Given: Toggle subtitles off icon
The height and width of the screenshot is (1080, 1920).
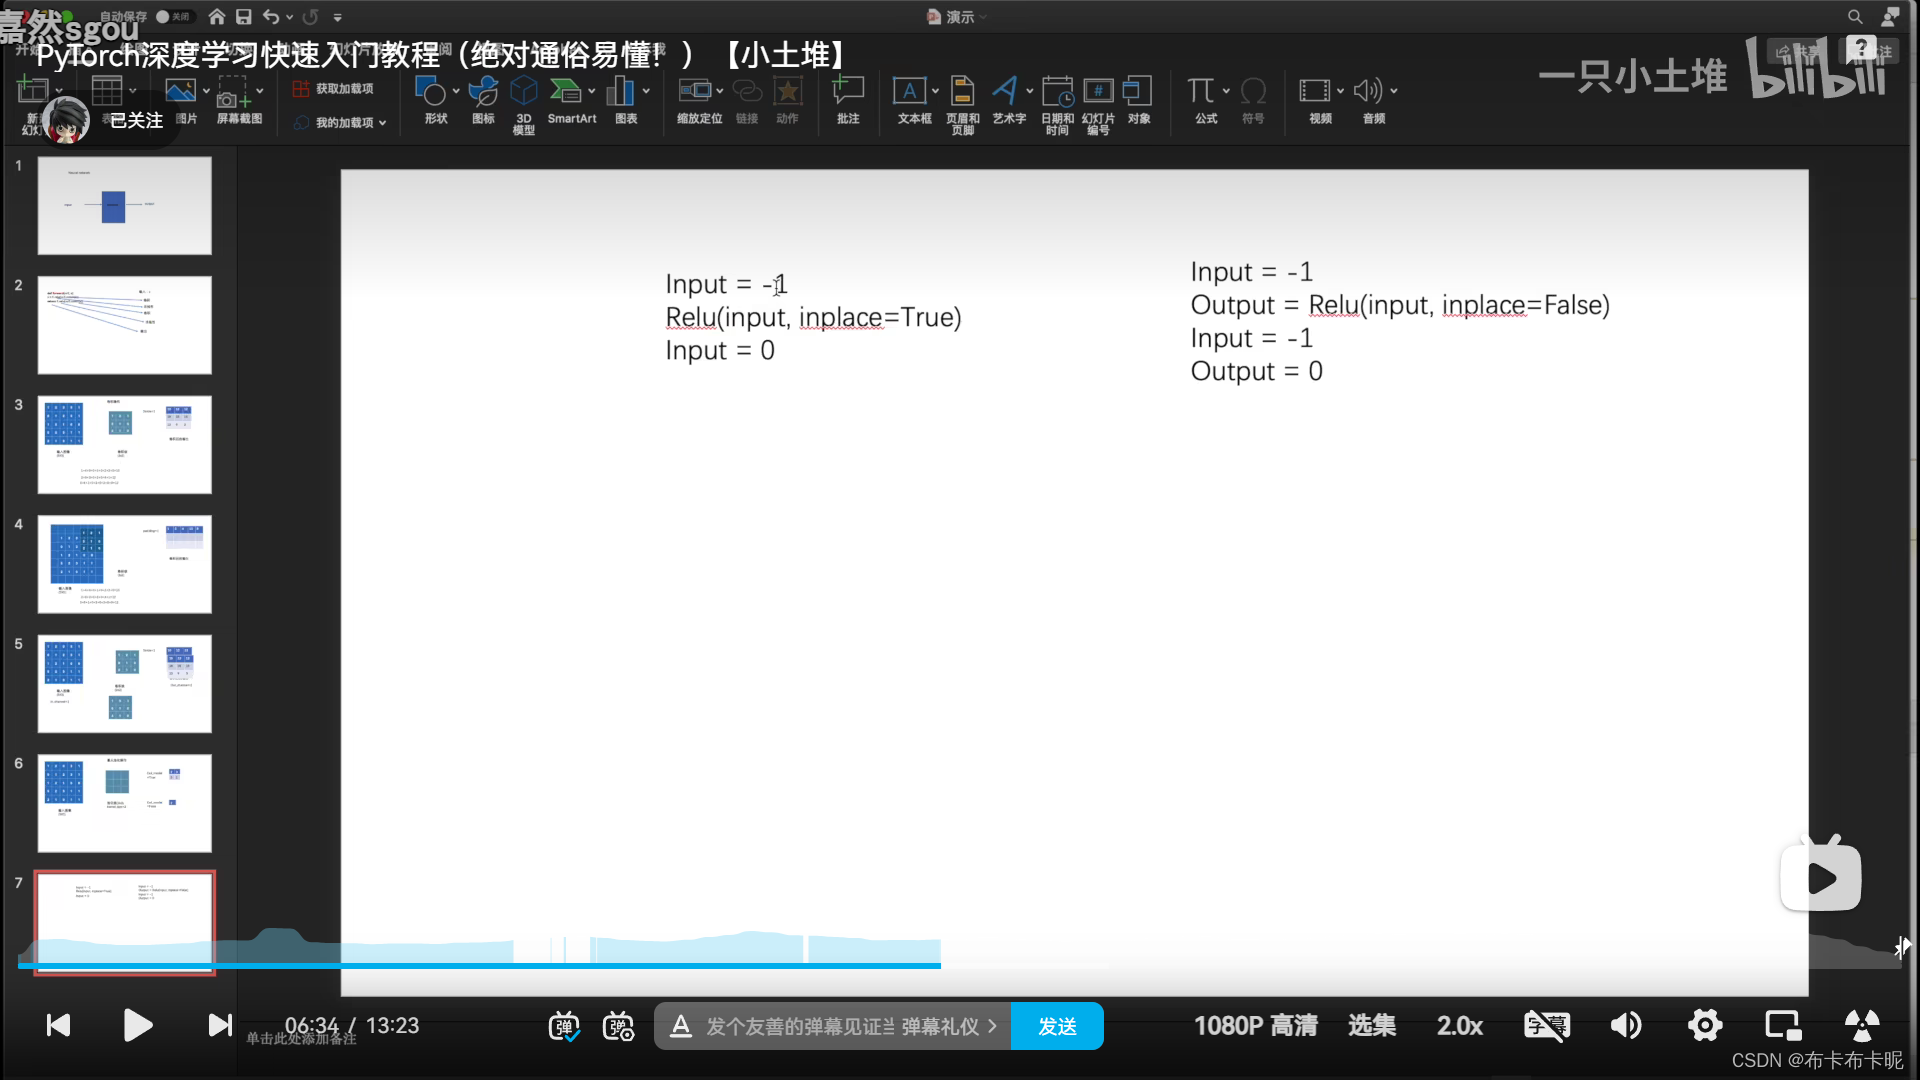Looking at the screenshot, I should (1546, 1026).
